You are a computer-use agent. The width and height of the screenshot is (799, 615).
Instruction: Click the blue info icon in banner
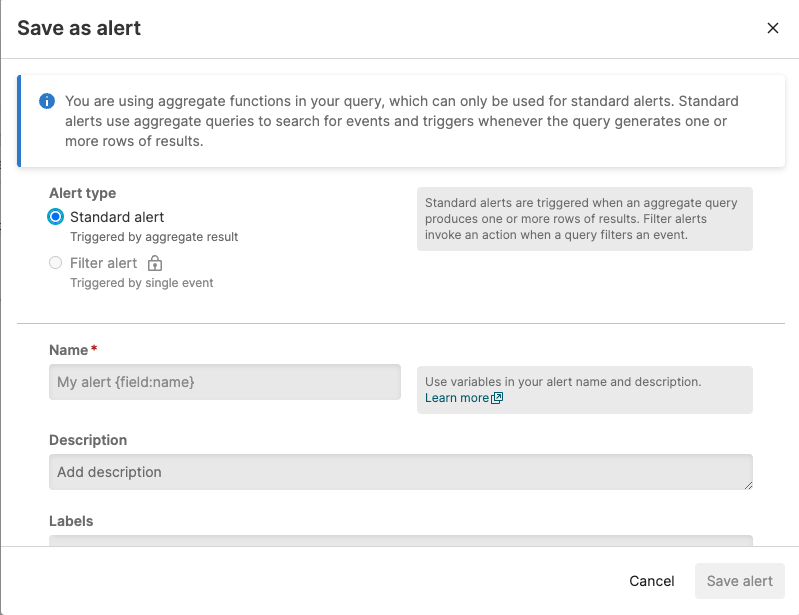46,101
